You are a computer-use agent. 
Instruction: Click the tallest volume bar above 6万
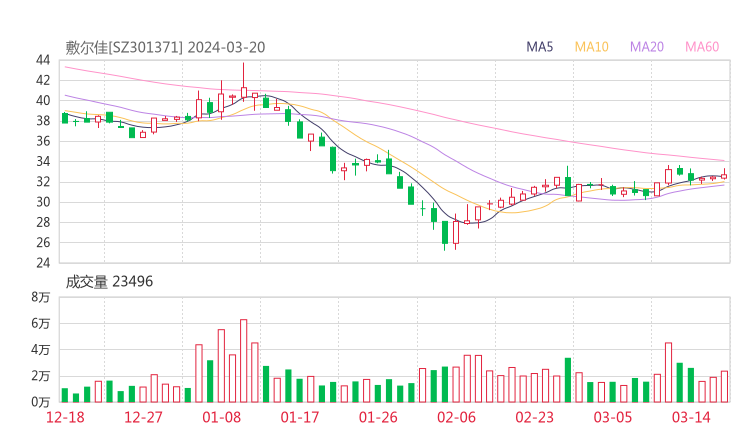click(244, 361)
